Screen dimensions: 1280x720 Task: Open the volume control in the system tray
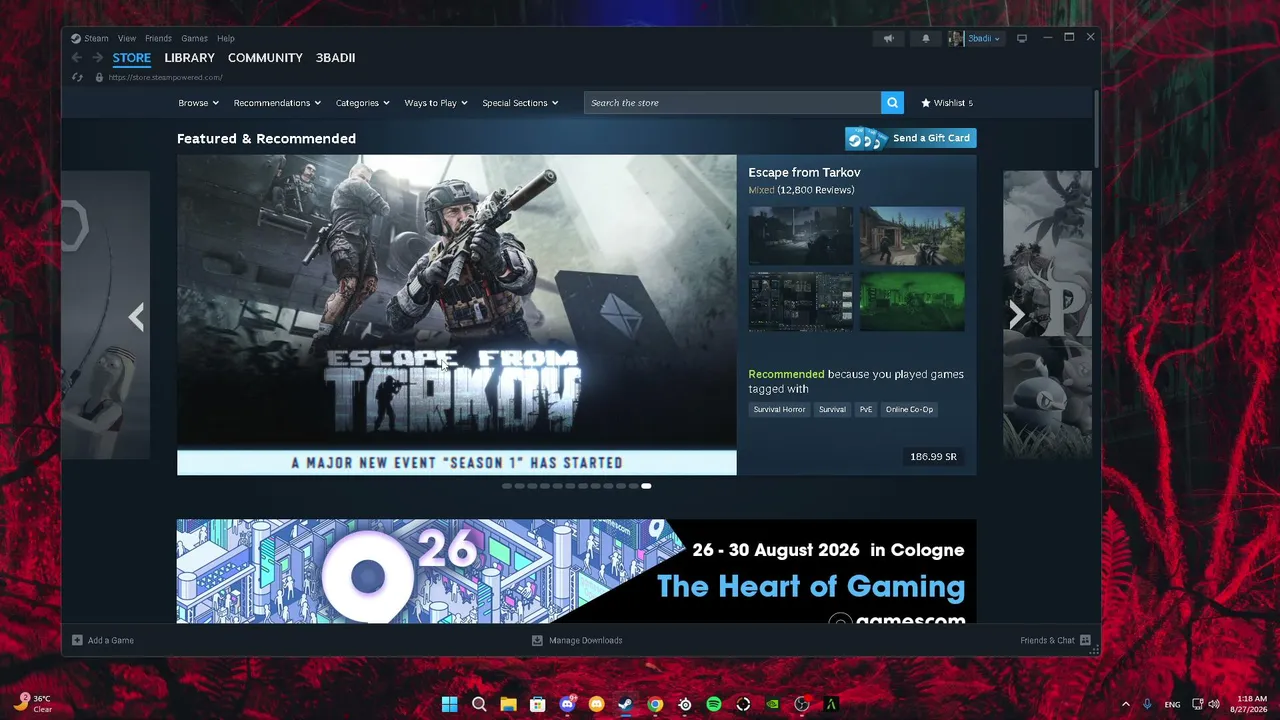(x=1214, y=704)
